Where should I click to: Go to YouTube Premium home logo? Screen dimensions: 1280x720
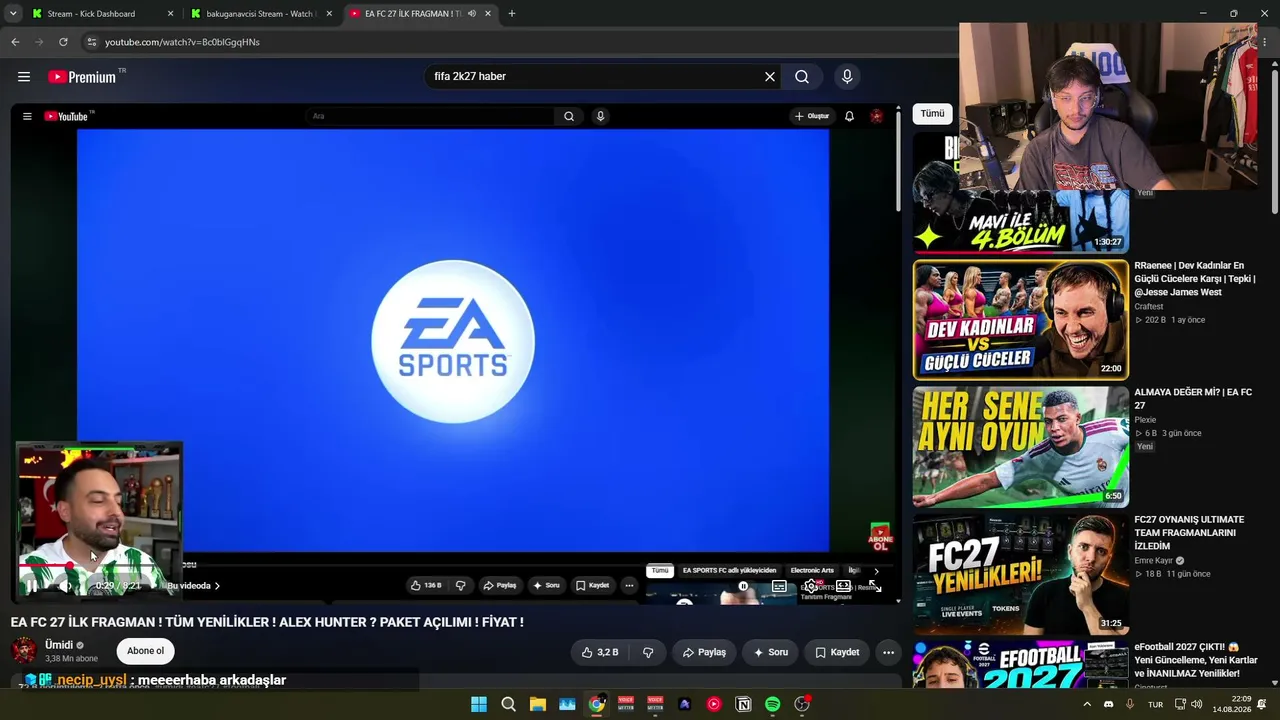(x=82, y=77)
